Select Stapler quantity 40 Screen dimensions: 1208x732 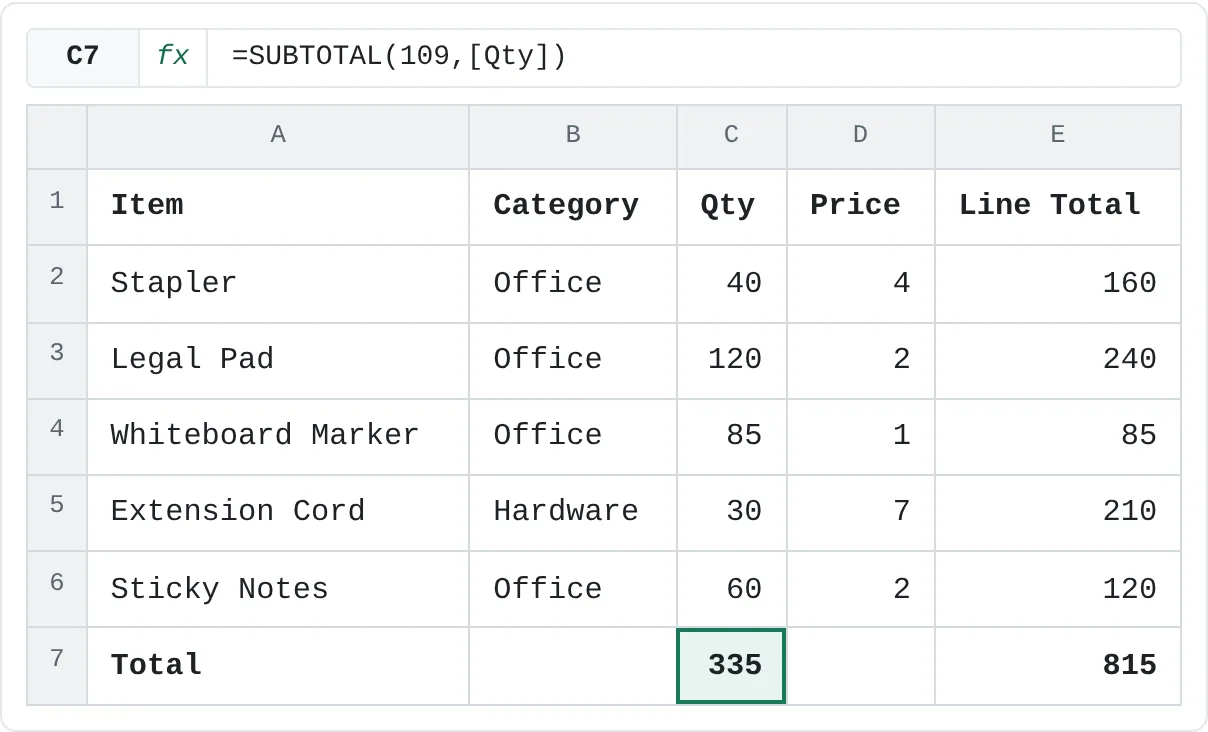pyautogui.click(x=732, y=284)
